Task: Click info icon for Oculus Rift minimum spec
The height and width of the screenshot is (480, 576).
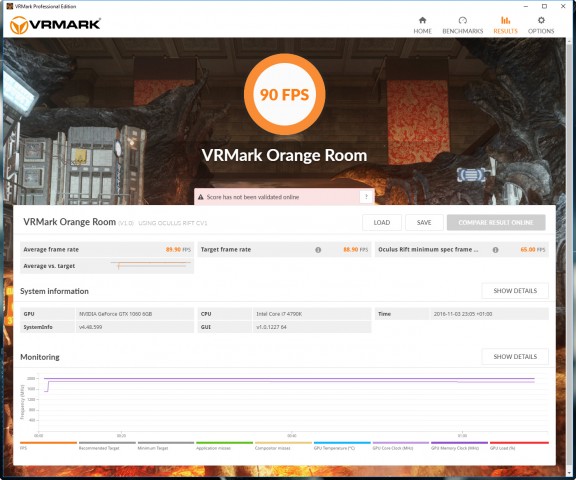Action: [x=495, y=250]
